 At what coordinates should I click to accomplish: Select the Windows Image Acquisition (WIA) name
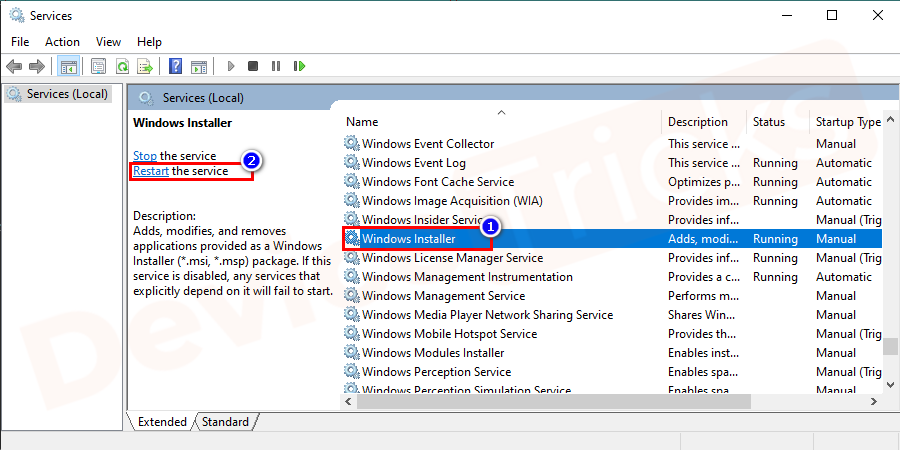tap(452, 200)
